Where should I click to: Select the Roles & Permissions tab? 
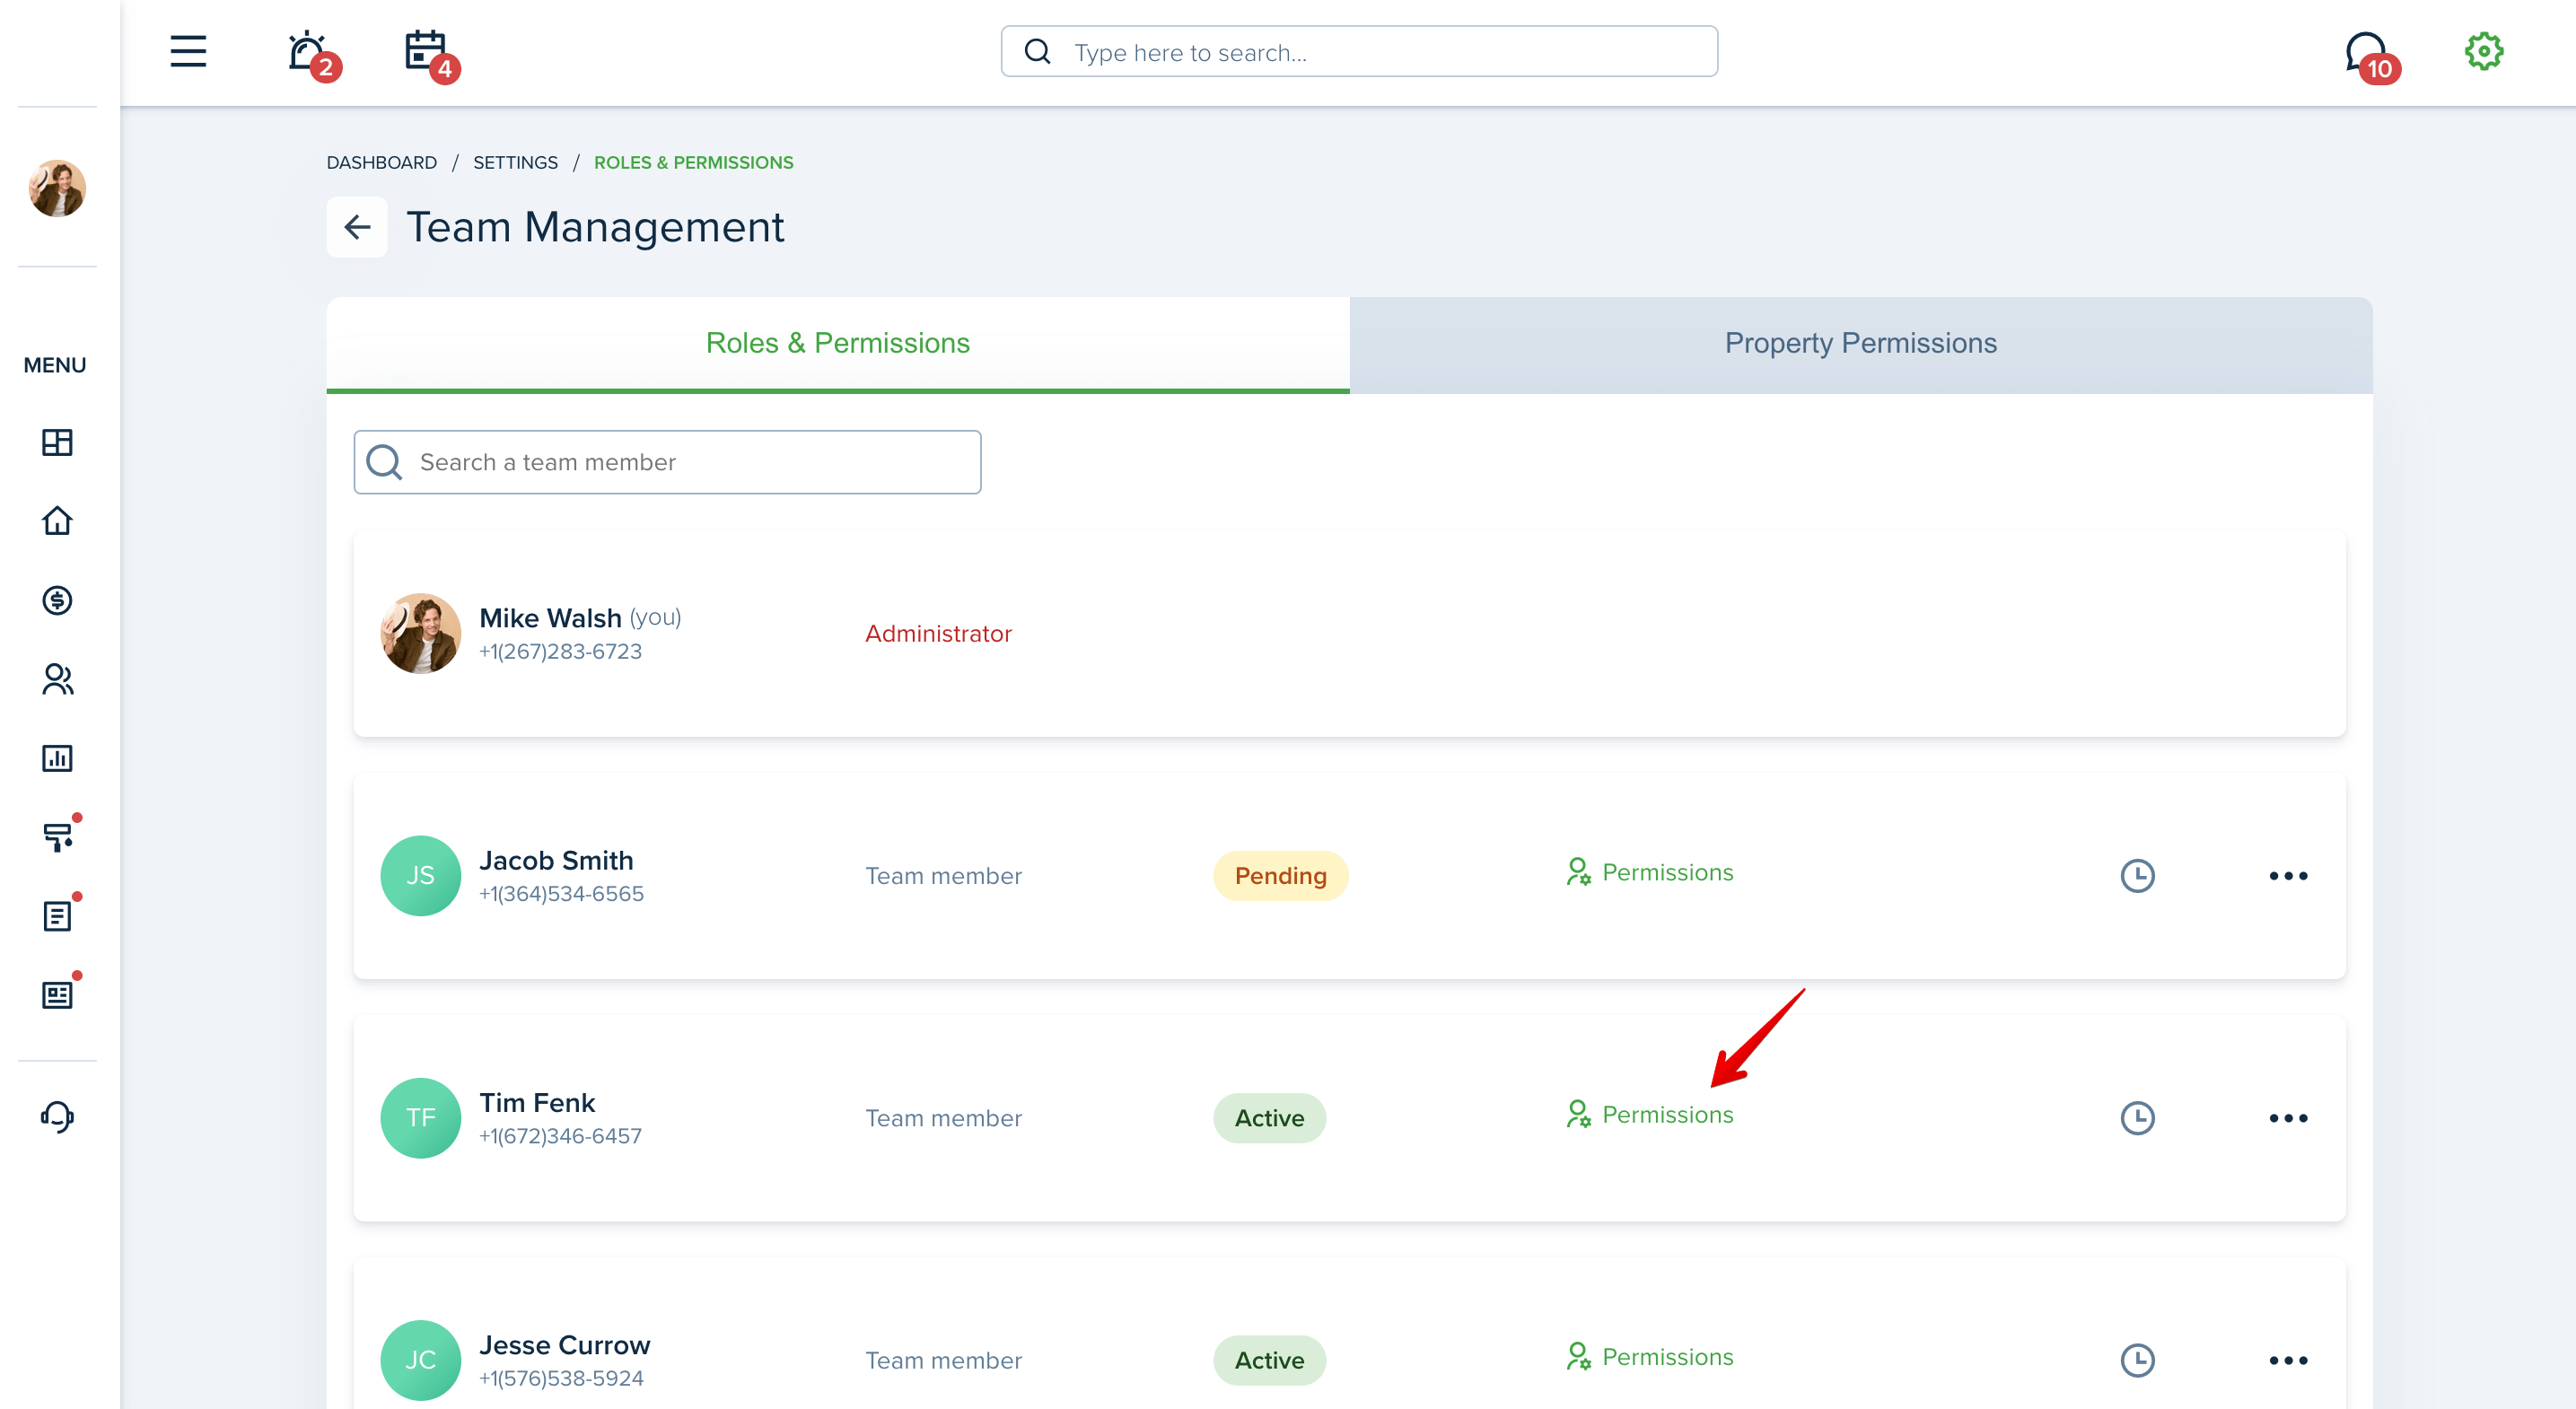tap(838, 343)
